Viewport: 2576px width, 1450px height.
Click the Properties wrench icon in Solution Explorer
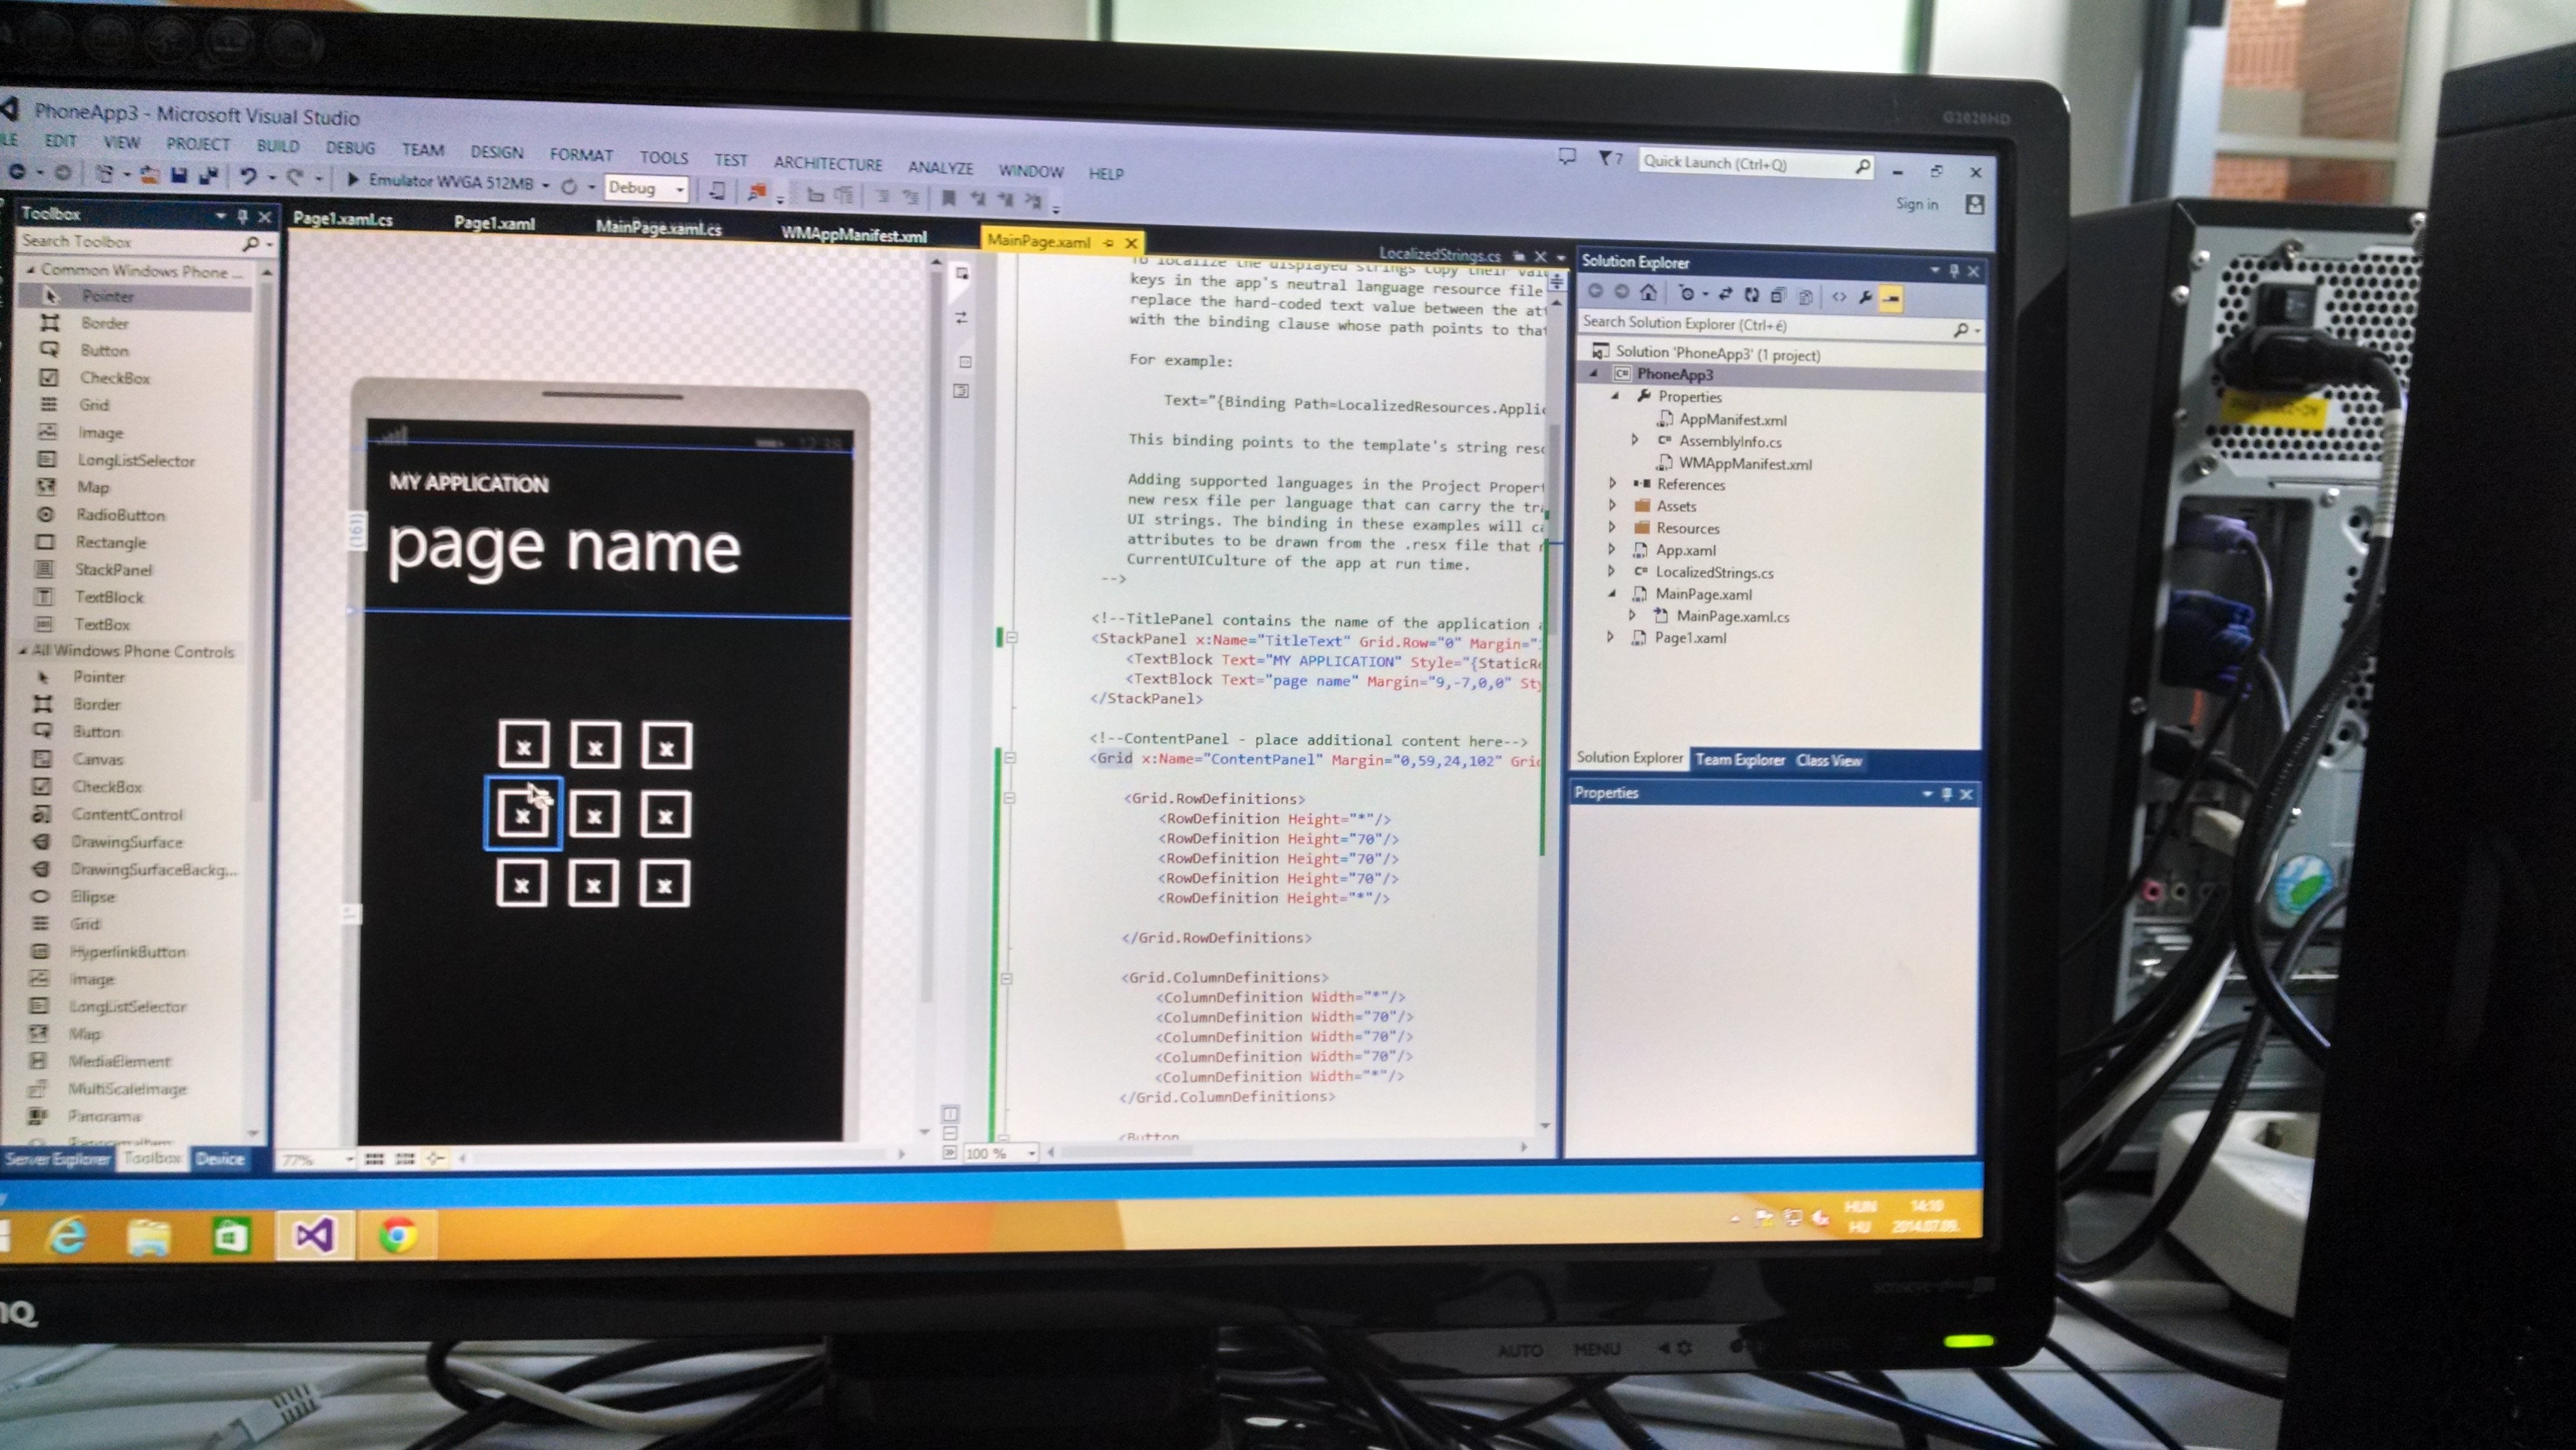point(1865,297)
